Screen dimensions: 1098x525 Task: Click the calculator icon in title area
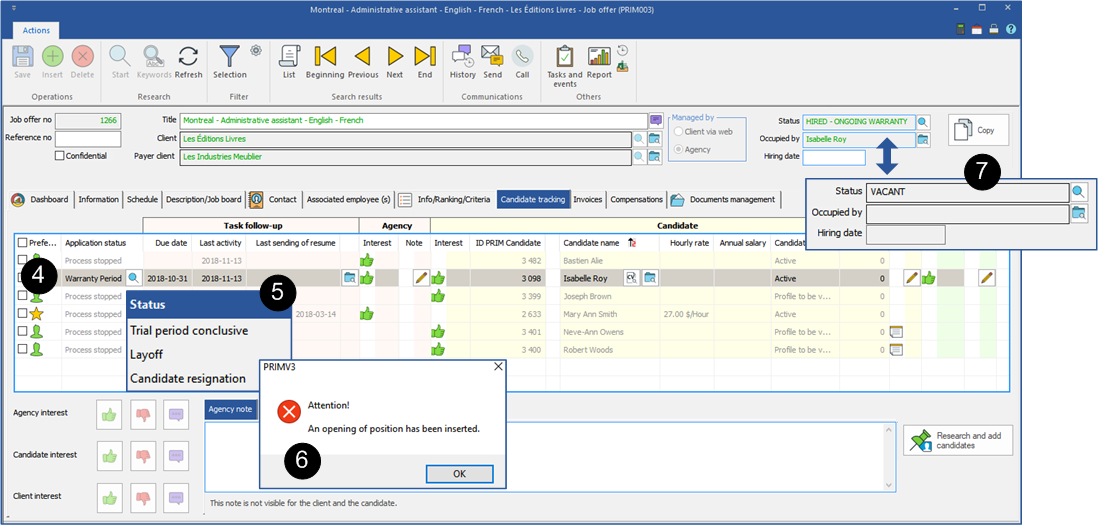click(961, 29)
